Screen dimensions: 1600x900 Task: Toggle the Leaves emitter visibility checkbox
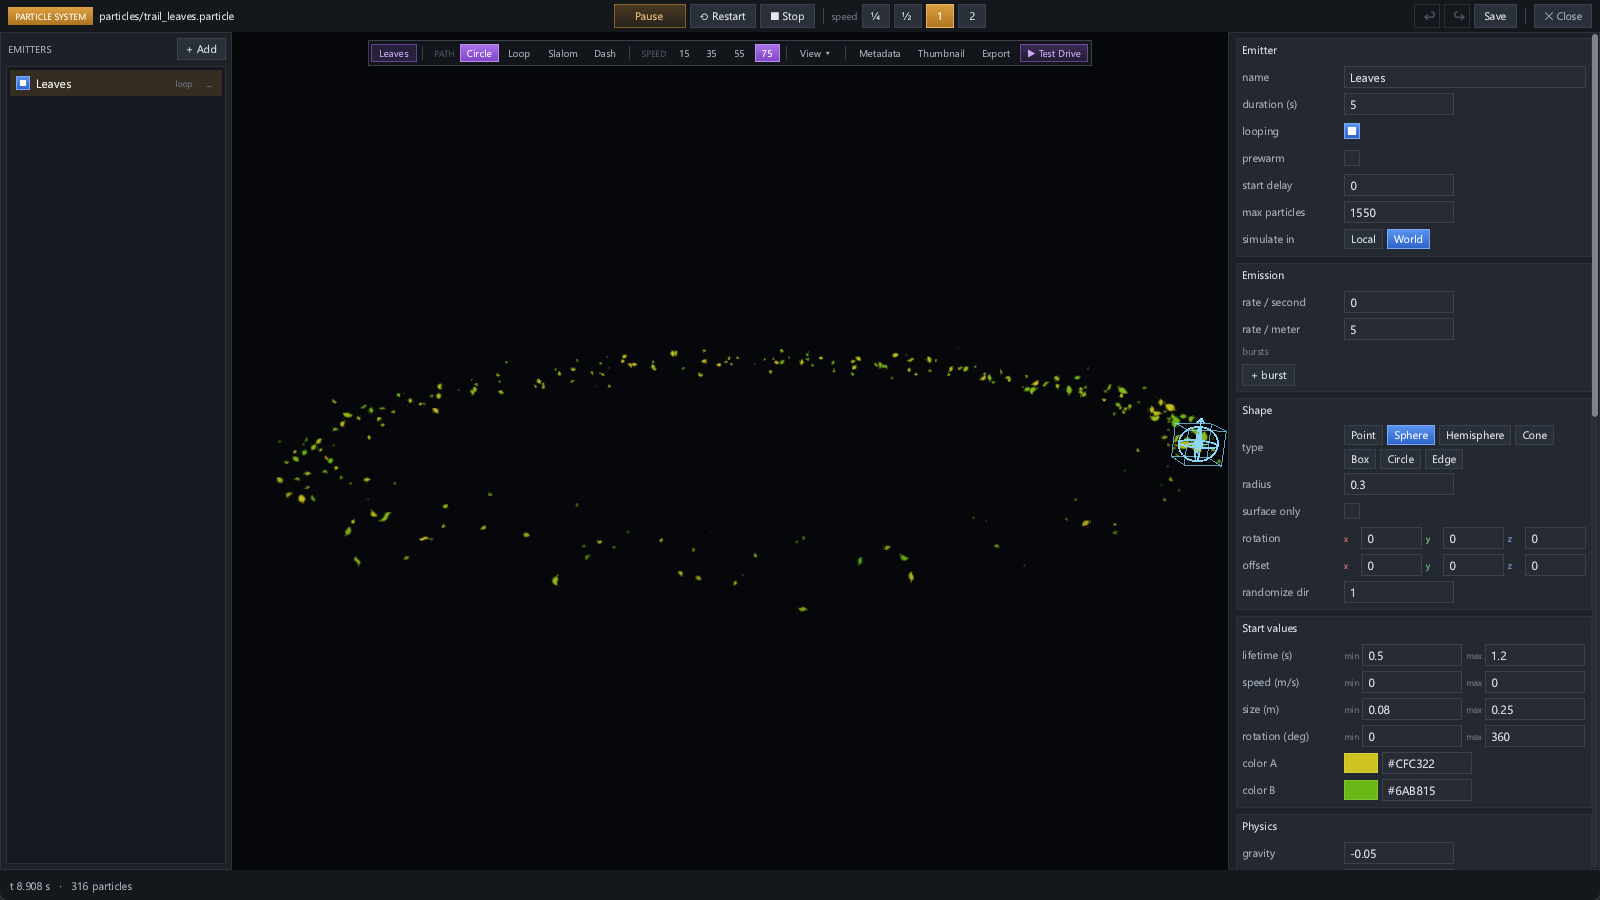[23, 83]
